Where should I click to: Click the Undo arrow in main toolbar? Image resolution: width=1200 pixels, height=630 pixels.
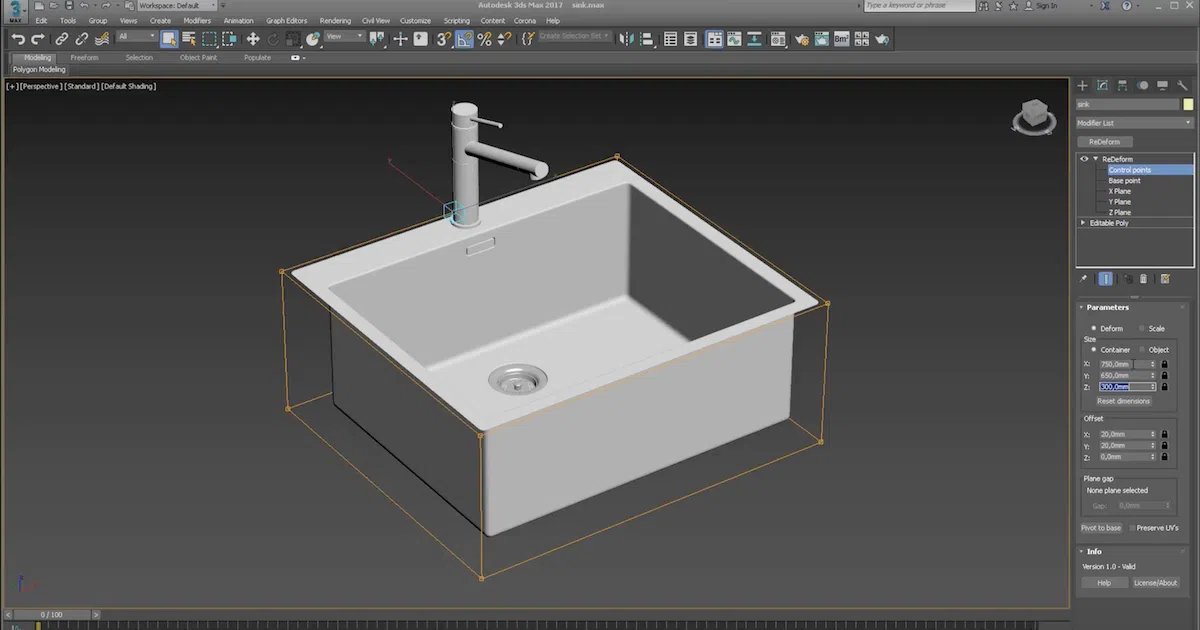18,39
